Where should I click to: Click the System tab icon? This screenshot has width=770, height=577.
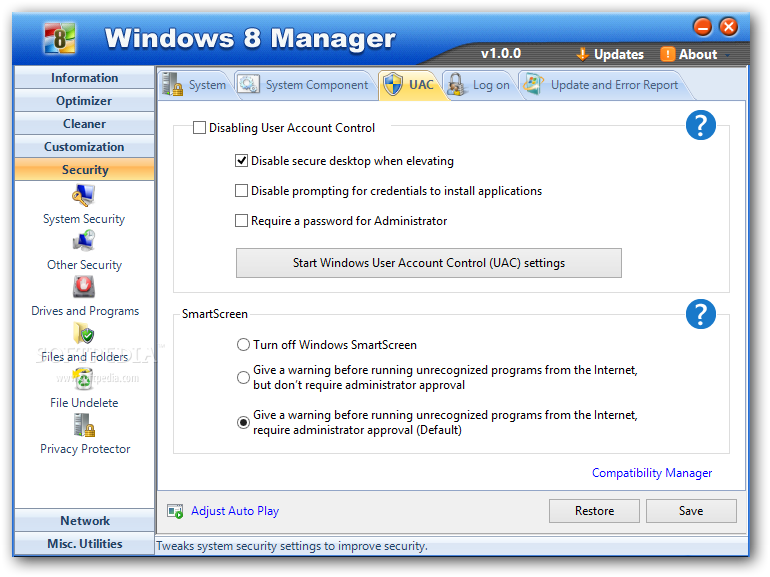tap(172, 84)
